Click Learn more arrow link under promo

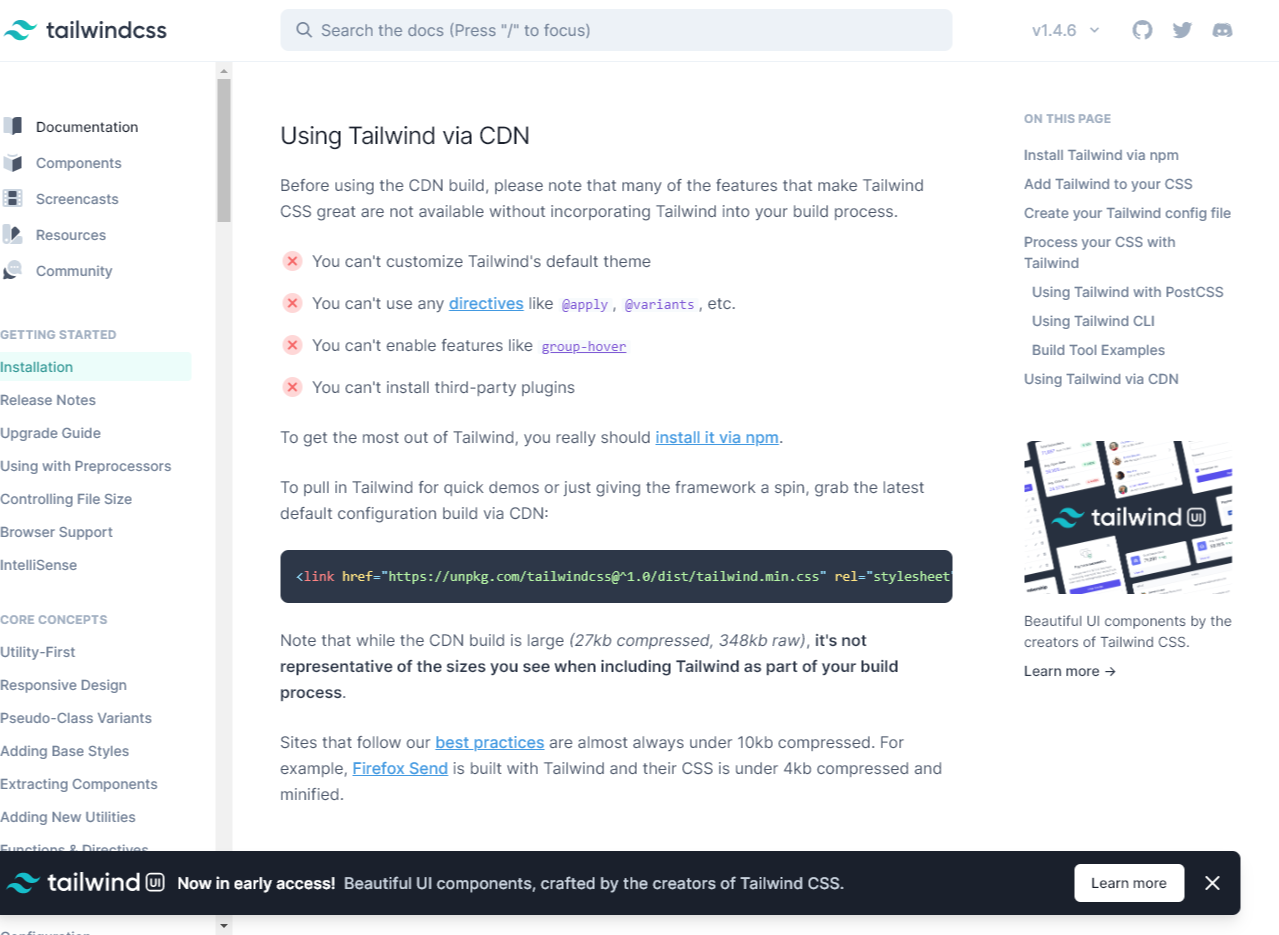(x=1070, y=671)
